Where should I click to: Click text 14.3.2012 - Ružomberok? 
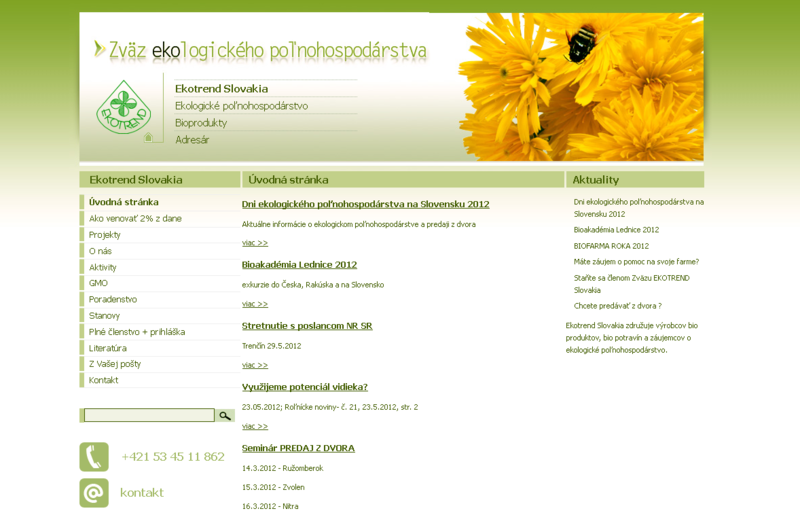click(283, 469)
